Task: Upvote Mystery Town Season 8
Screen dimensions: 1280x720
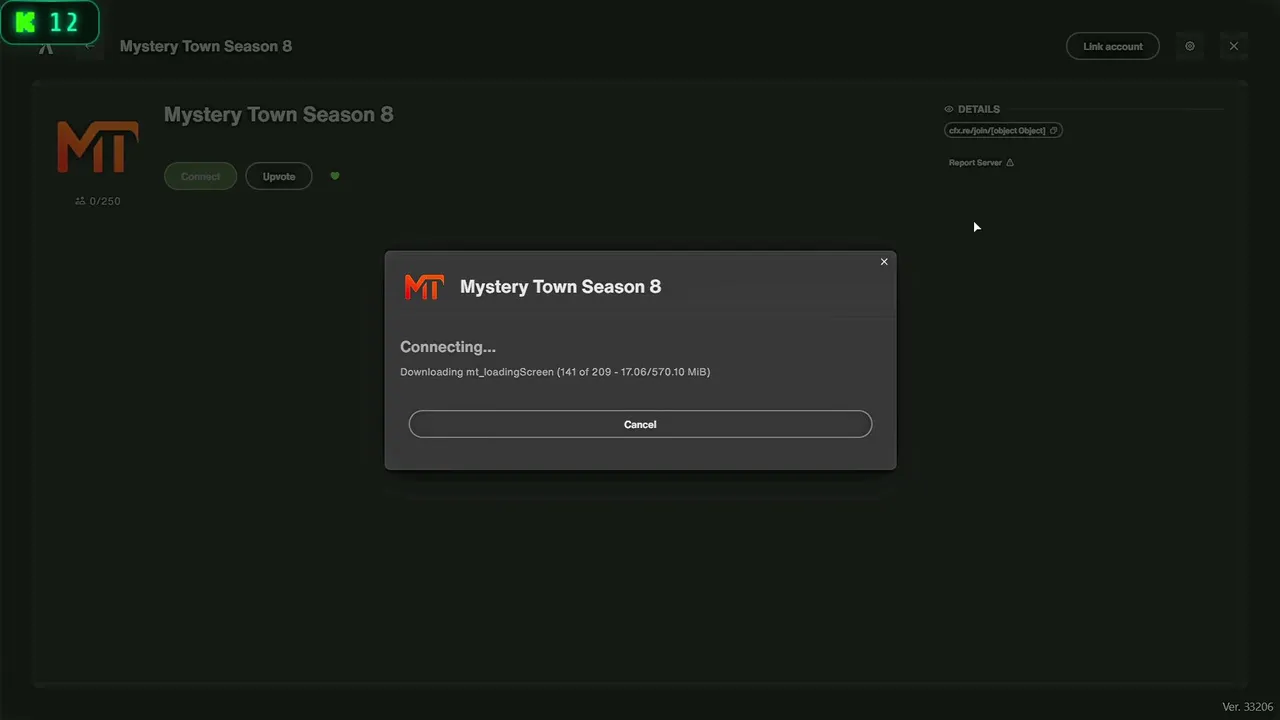Action: [279, 176]
